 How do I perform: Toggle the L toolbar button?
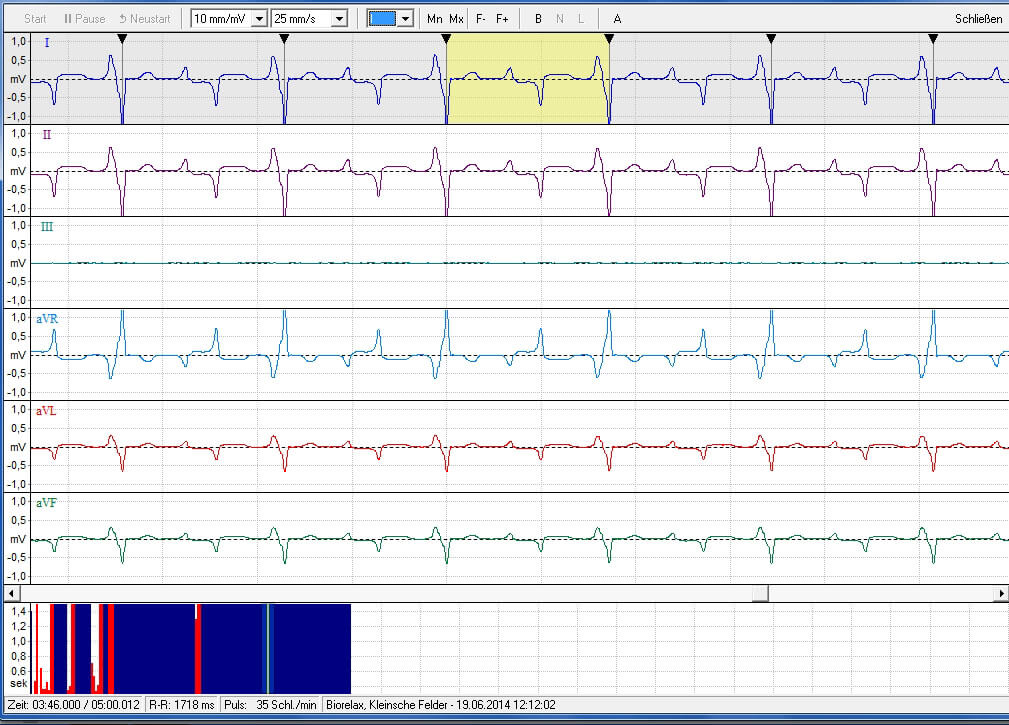pyautogui.click(x=581, y=19)
